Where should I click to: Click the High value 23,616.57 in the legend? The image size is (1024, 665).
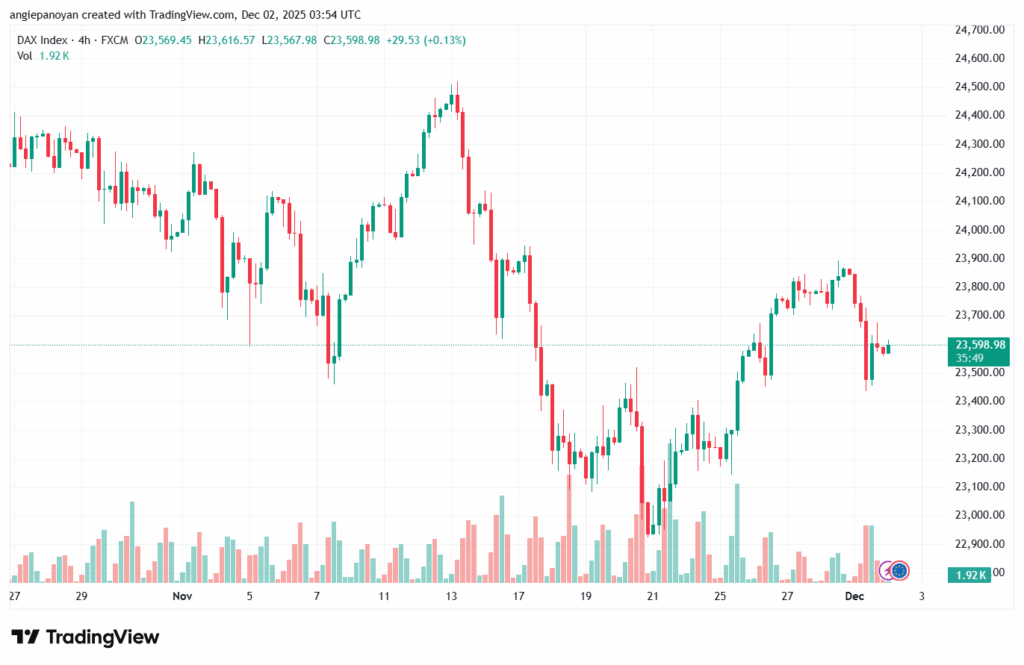pos(231,40)
